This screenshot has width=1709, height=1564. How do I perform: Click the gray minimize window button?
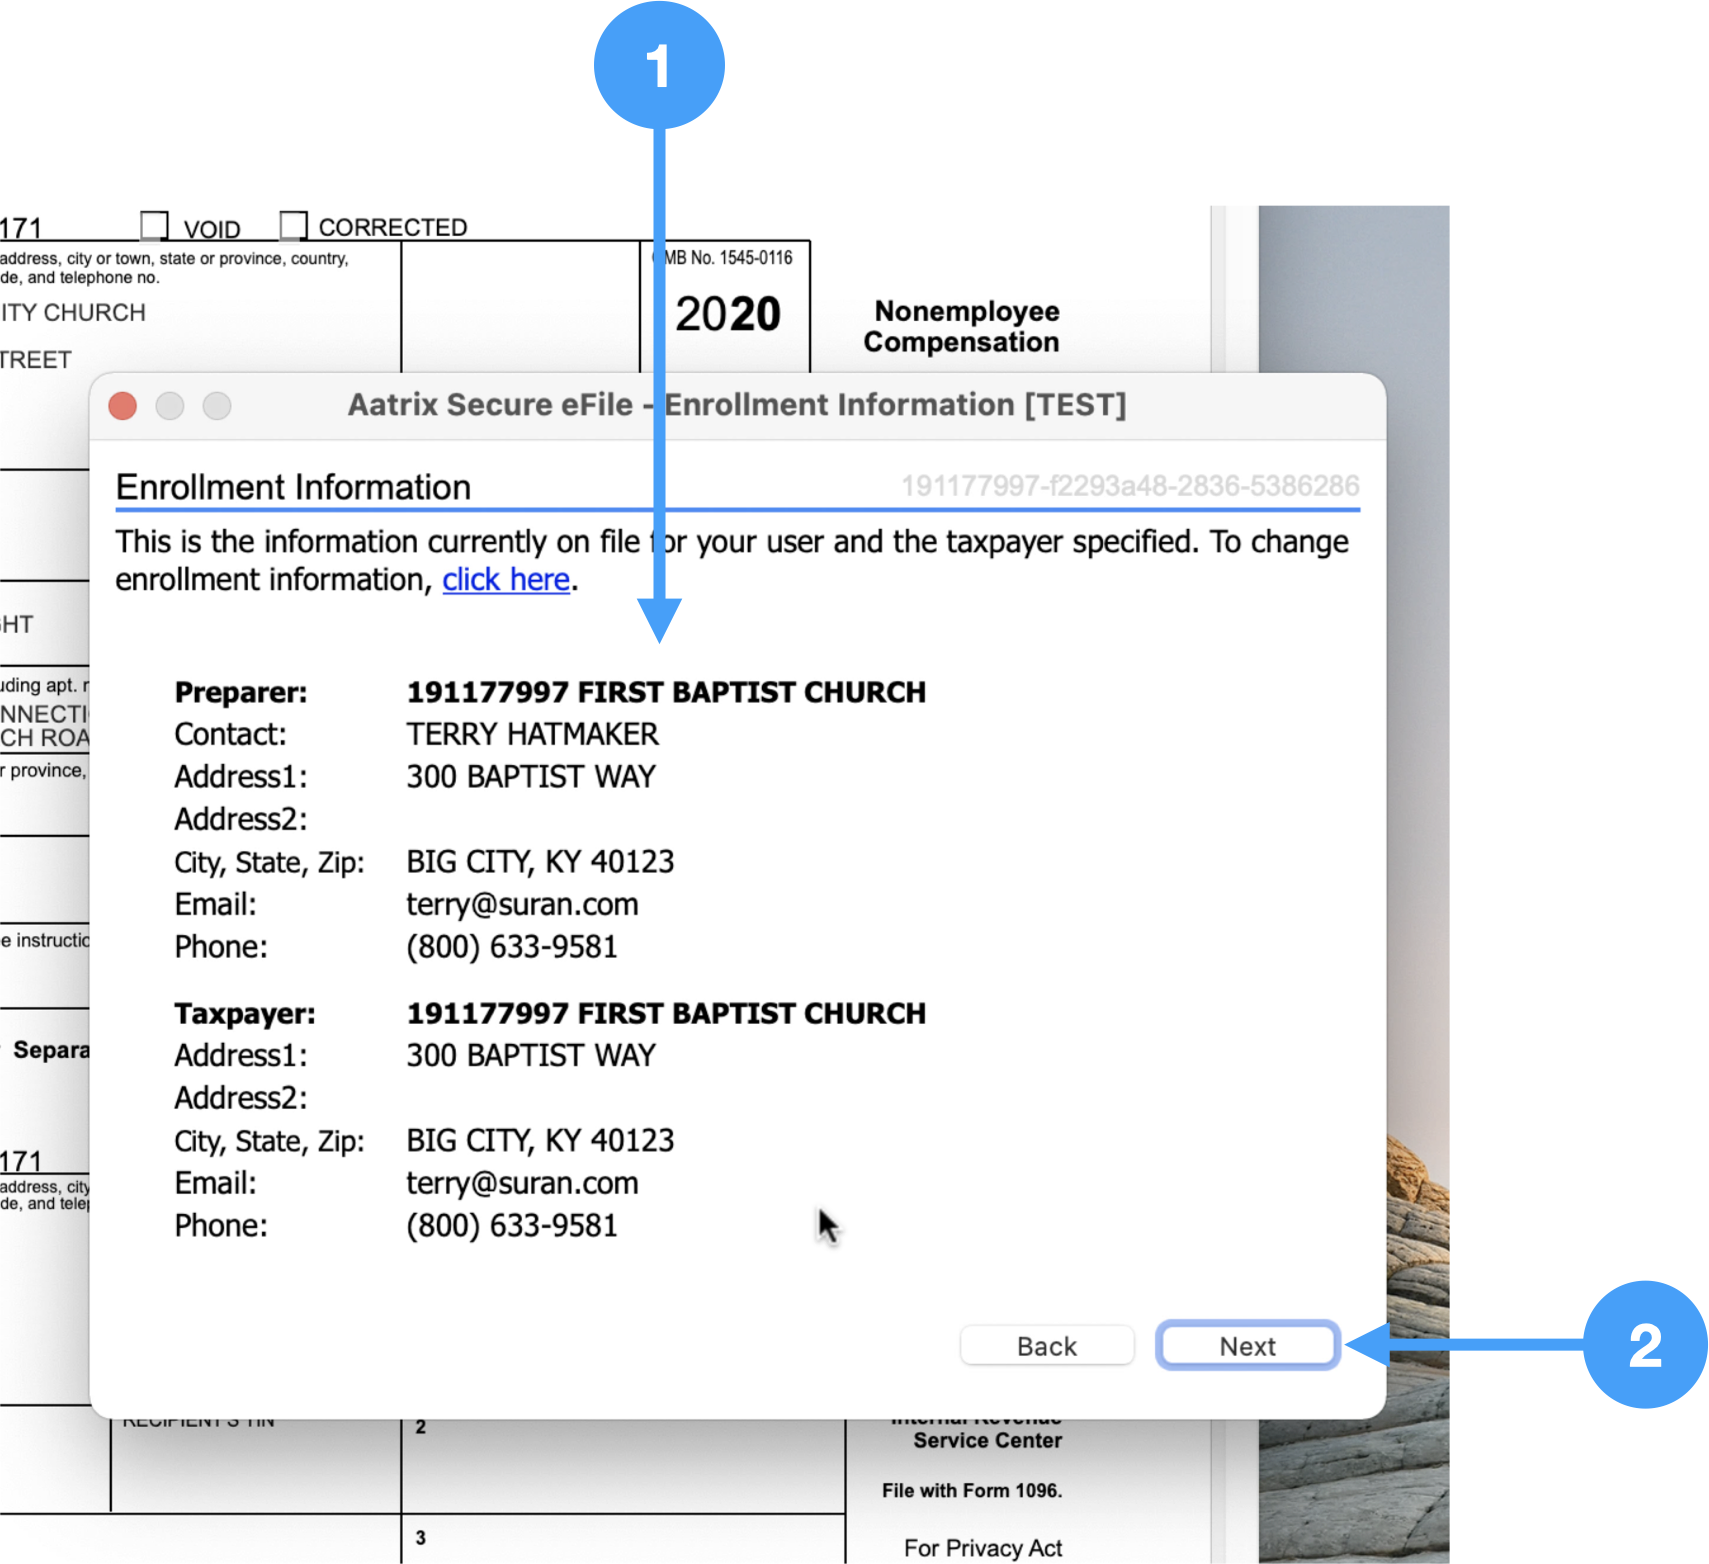pyautogui.click(x=170, y=406)
